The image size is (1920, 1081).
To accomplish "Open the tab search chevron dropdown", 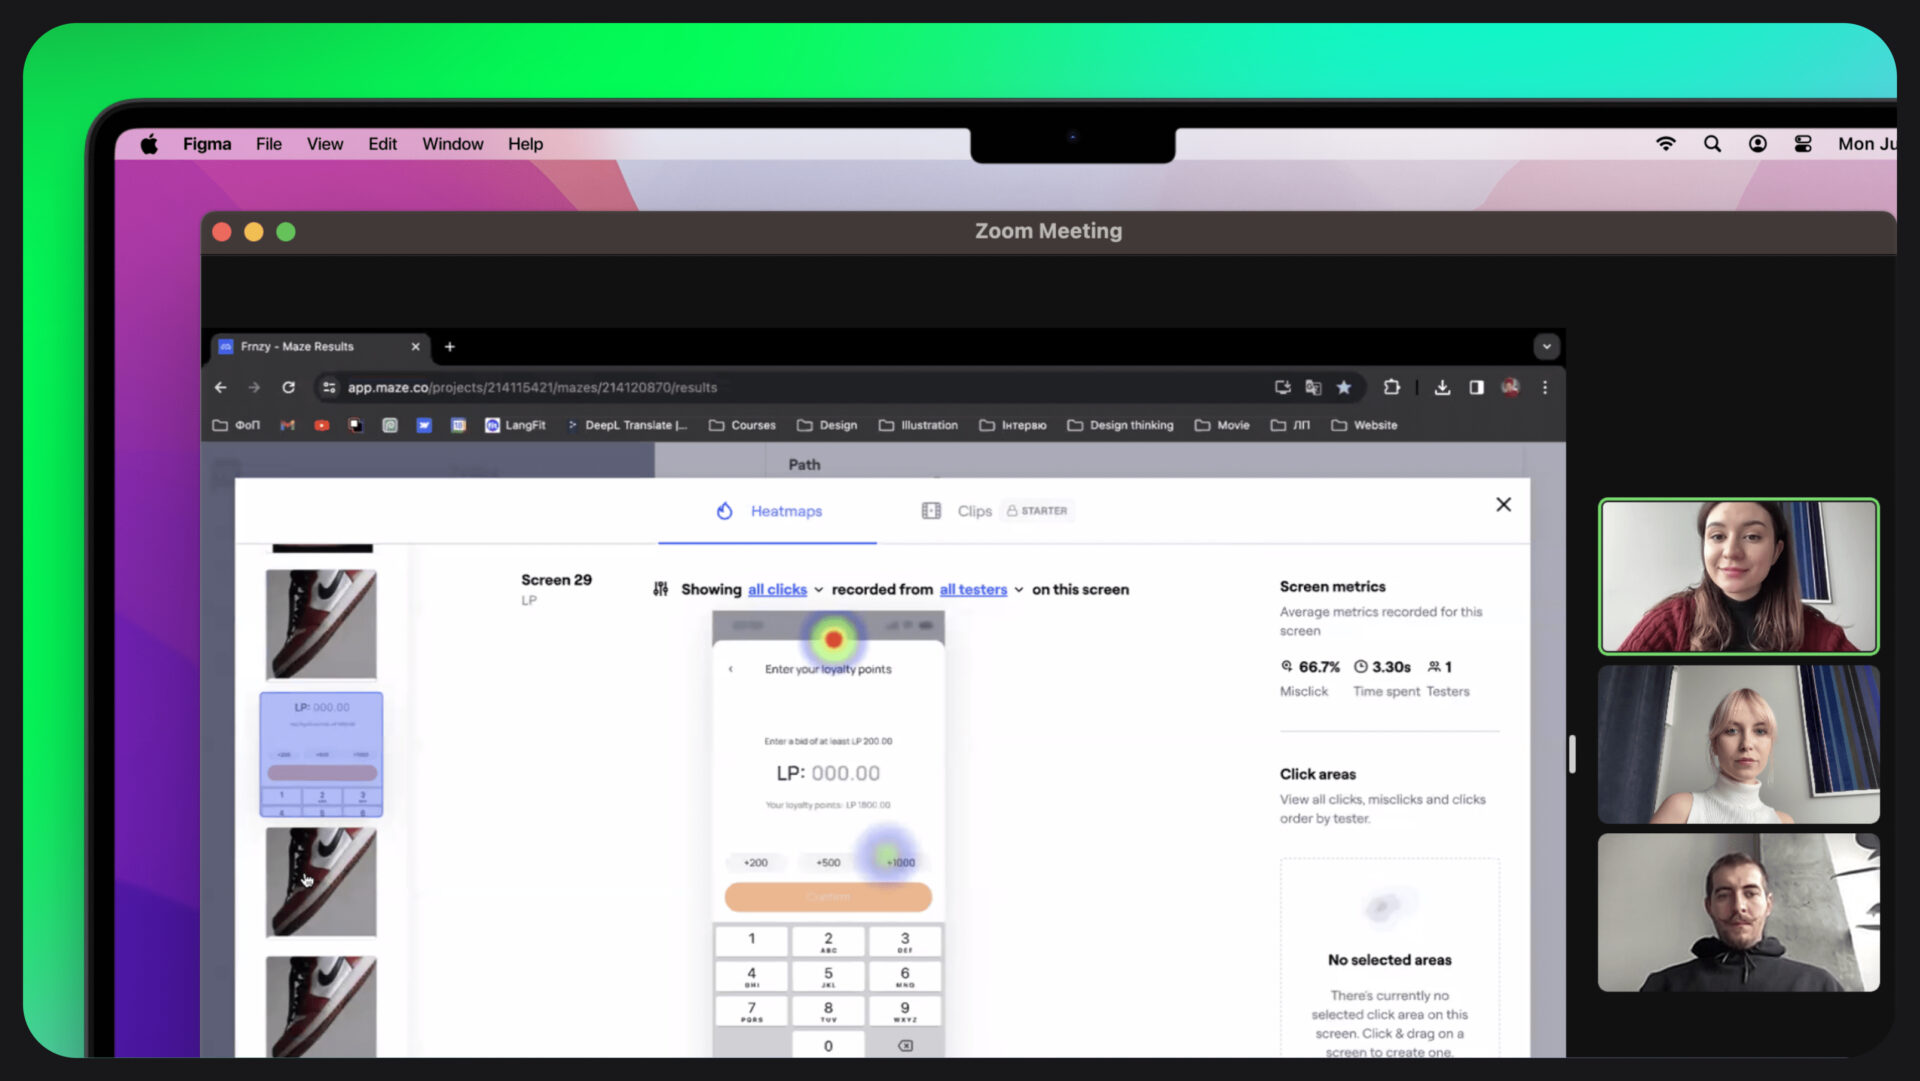I will tap(1546, 346).
